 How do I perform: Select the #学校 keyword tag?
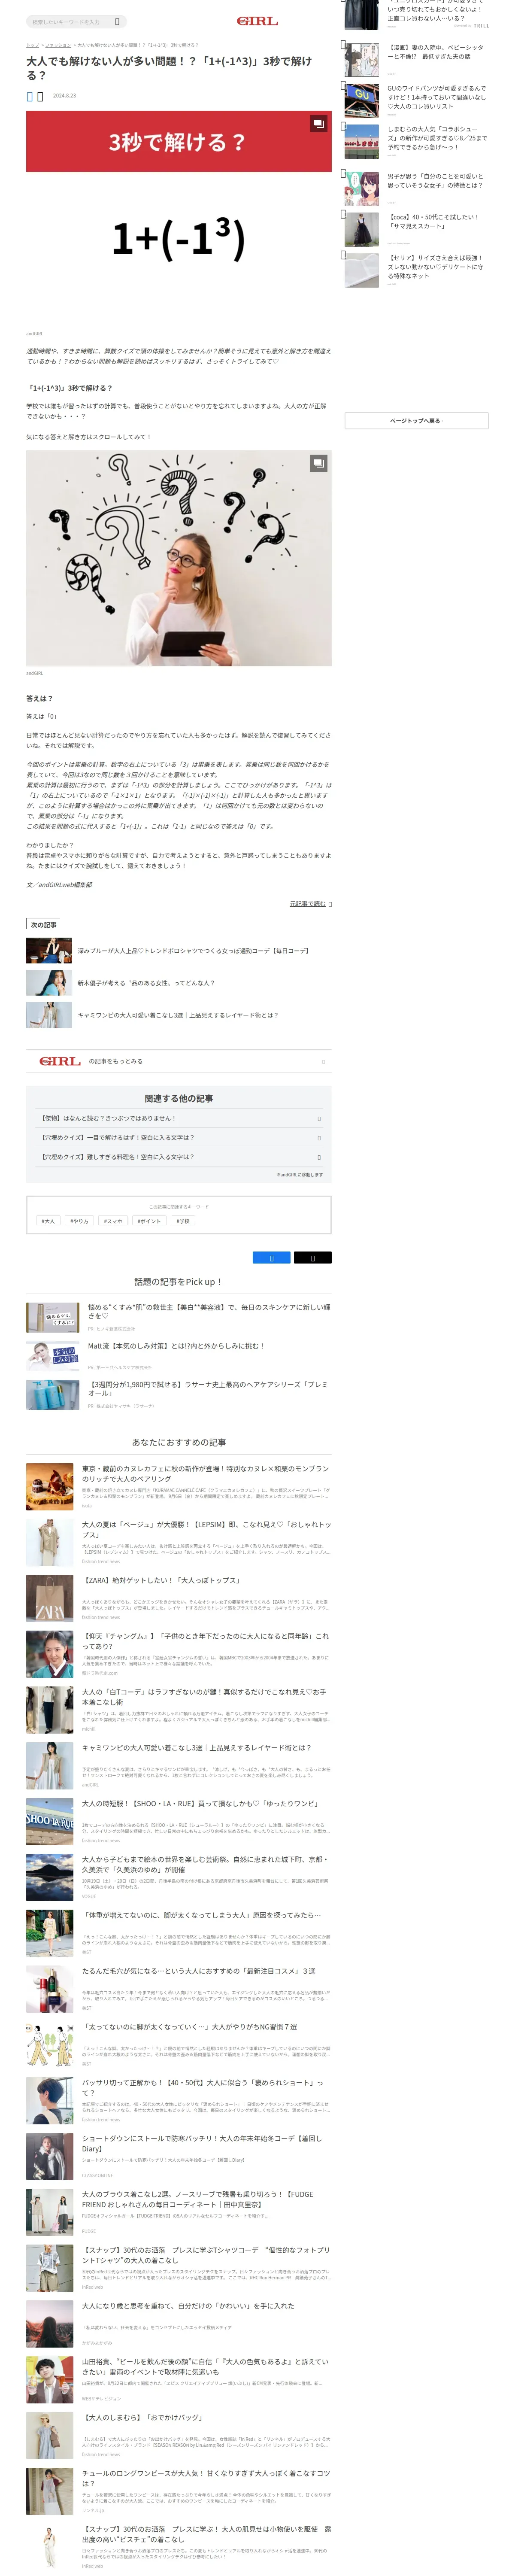(x=183, y=1221)
